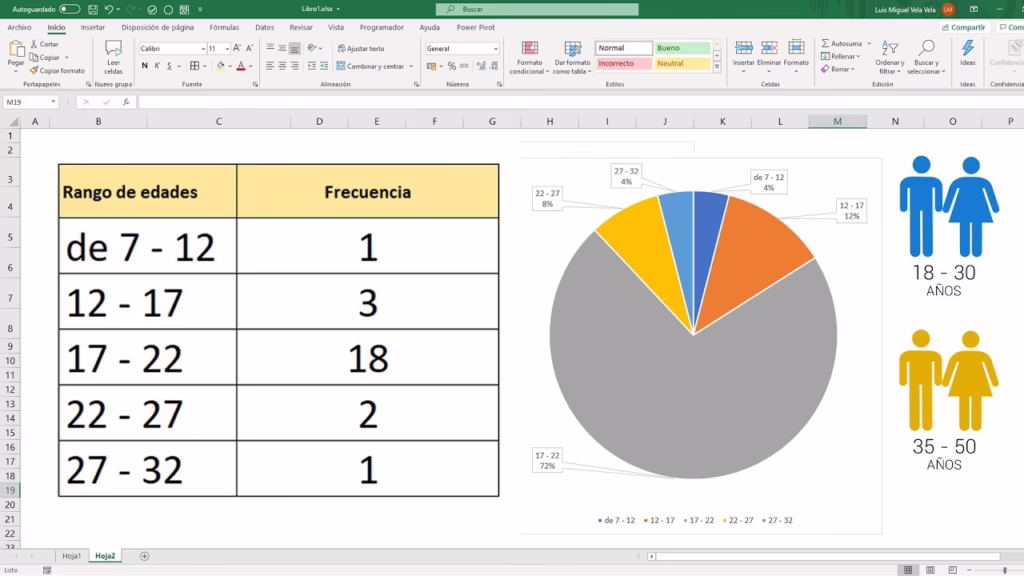Screen dimensions: 1024x576
Task: Click the Compartir button
Action: tap(963, 28)
